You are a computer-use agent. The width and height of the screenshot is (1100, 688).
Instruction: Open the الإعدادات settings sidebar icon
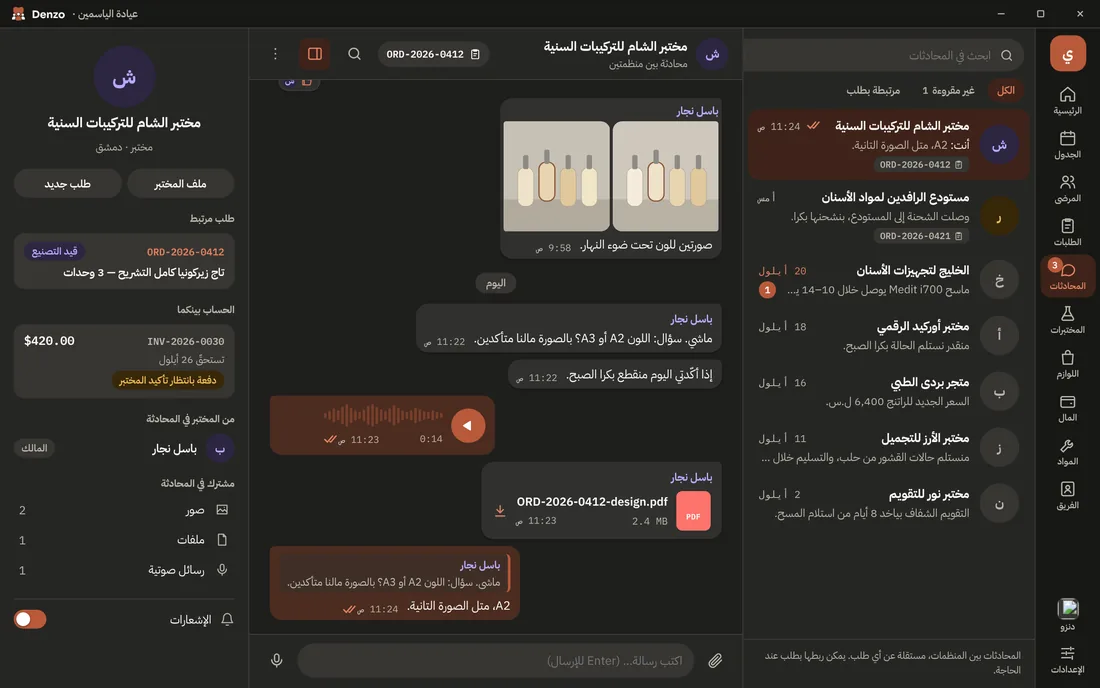coord(1067,659)
